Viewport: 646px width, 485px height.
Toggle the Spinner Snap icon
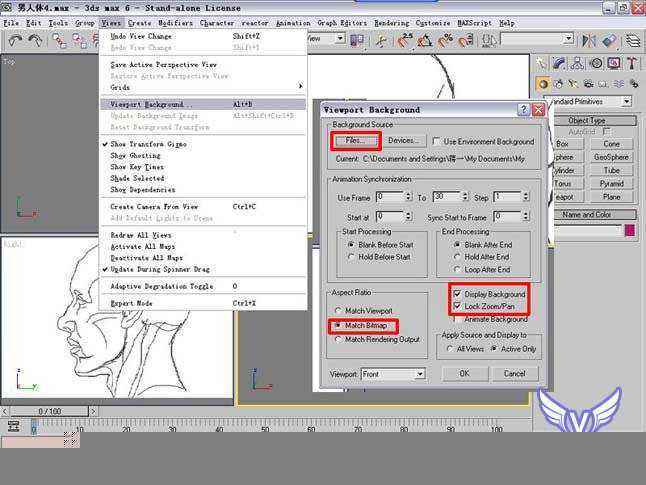(466, 40)
